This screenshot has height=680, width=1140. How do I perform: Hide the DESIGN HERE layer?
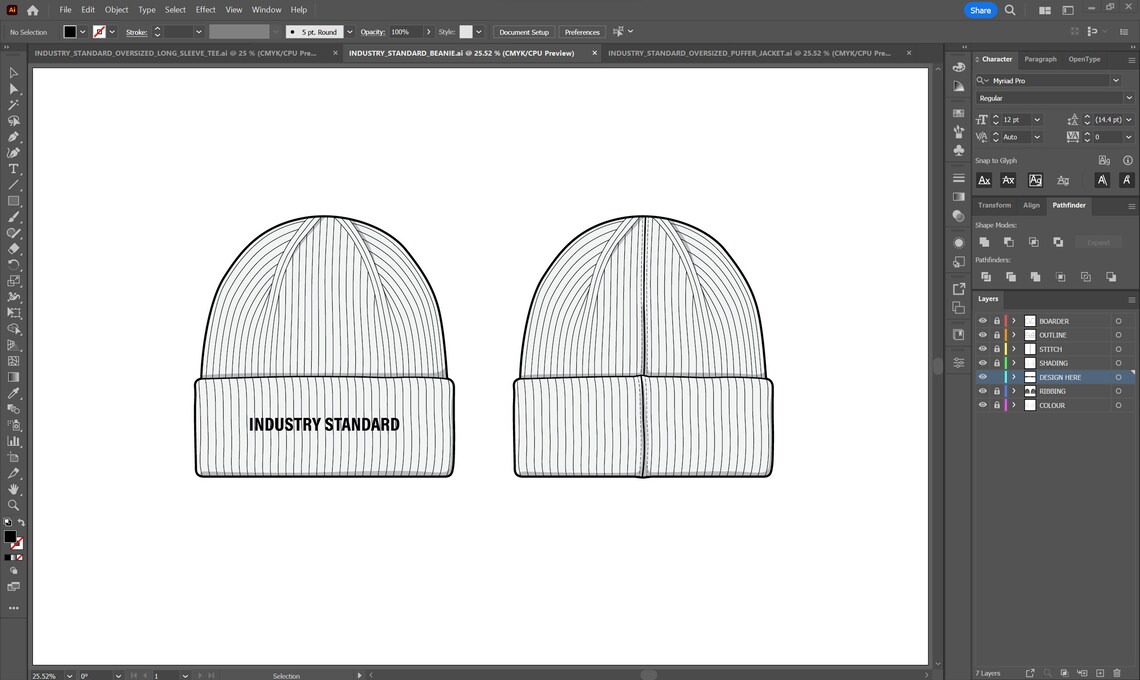coord(983,377)
